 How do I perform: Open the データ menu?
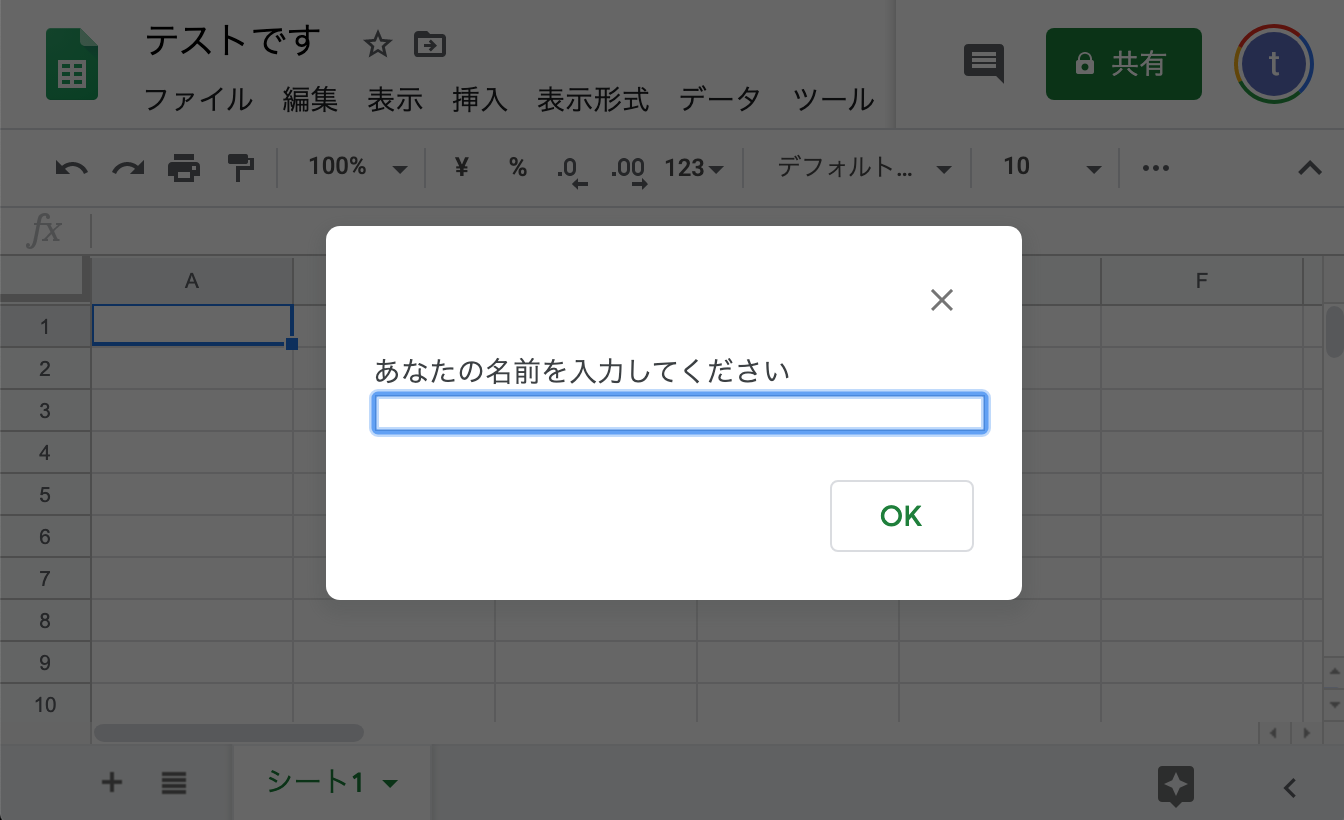[x=719, y=100]
